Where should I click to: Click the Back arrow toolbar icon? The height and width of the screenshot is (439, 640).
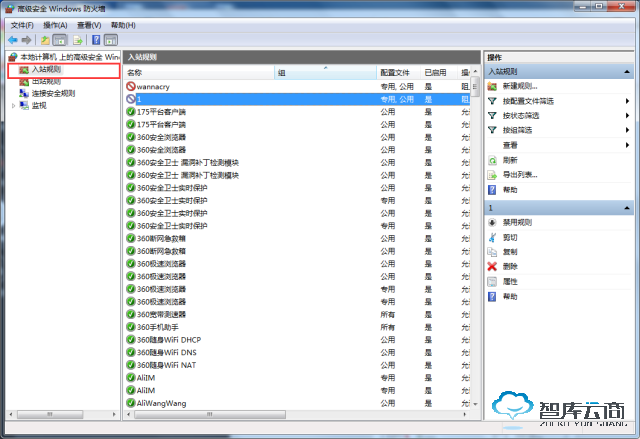[x=13, y=40]
